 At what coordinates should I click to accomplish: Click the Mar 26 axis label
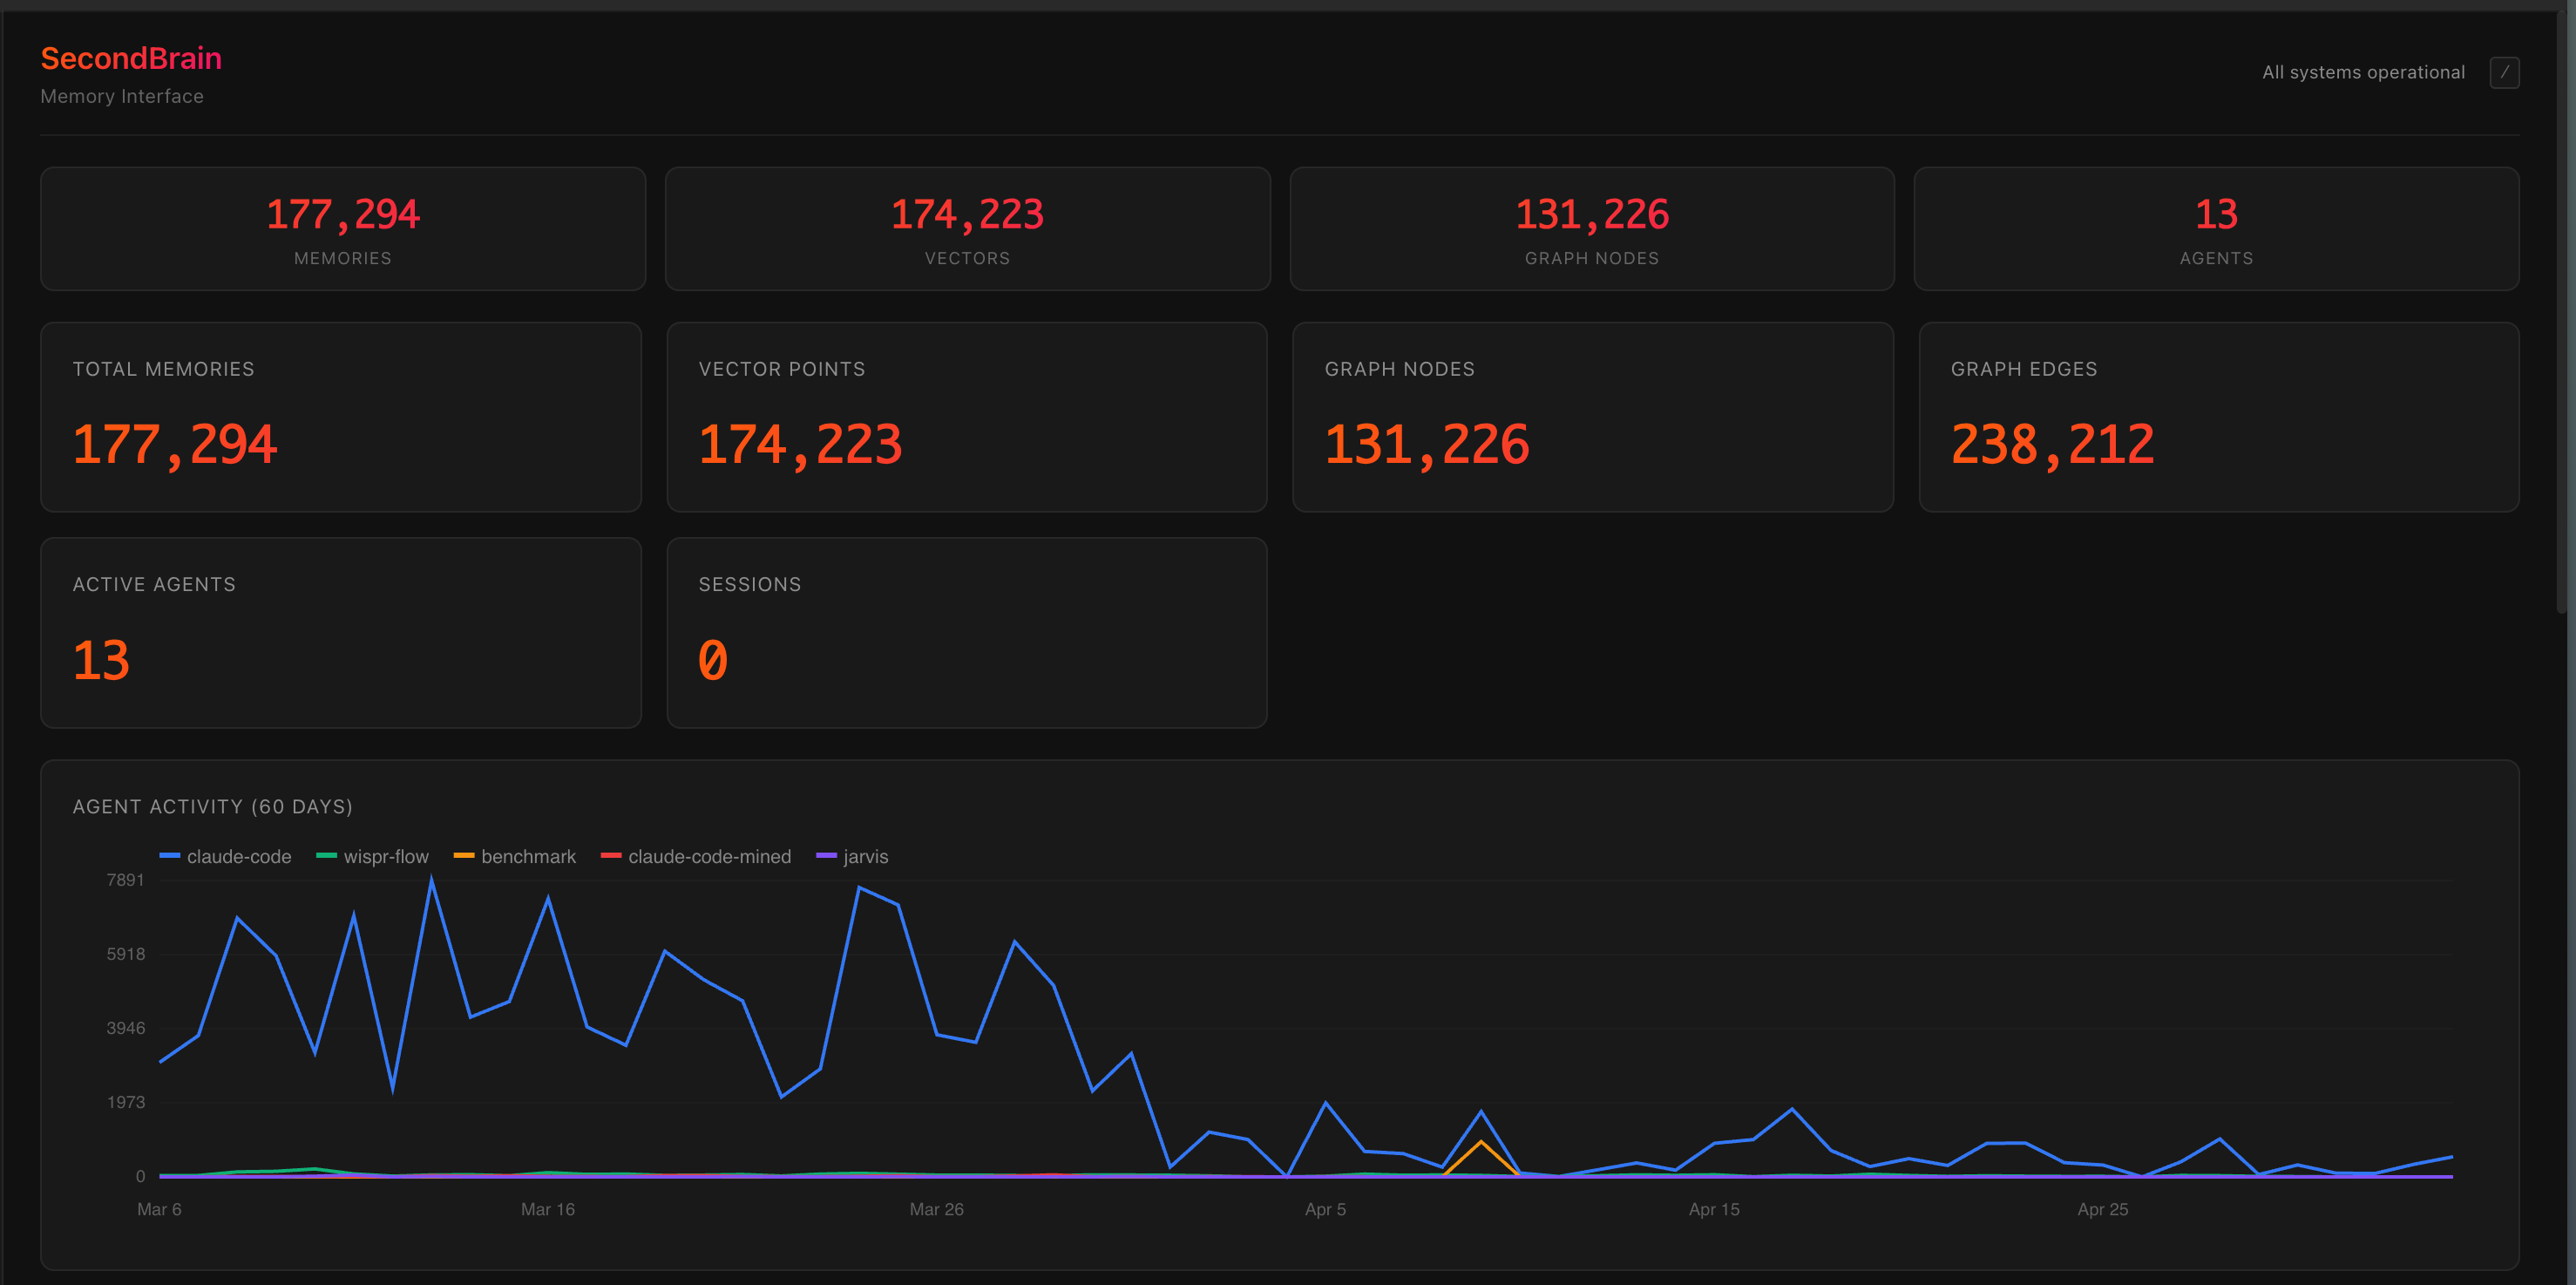(x=936, y=1209)
